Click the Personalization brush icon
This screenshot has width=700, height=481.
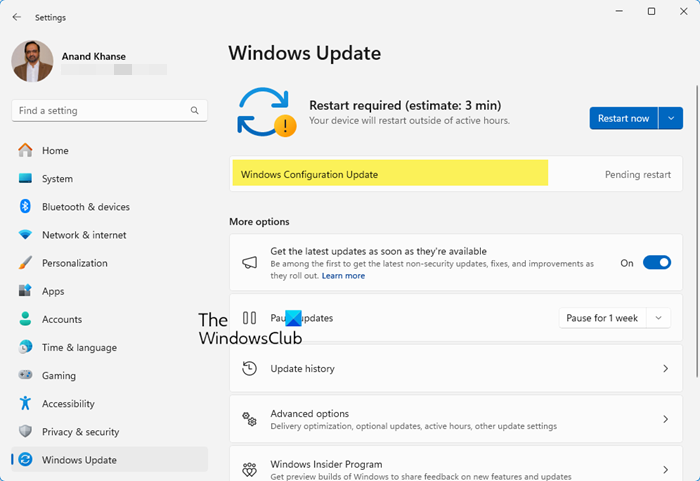[x=25, y=263]
